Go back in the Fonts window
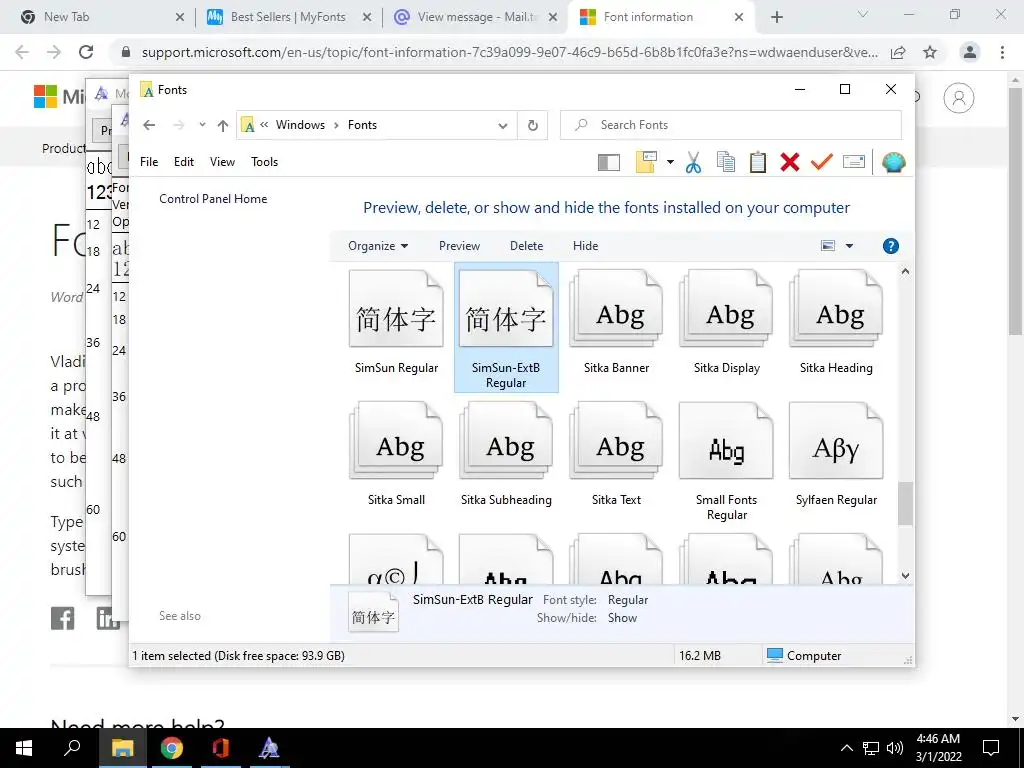Screen dimensions: 1024x768 tap(149, 125)
